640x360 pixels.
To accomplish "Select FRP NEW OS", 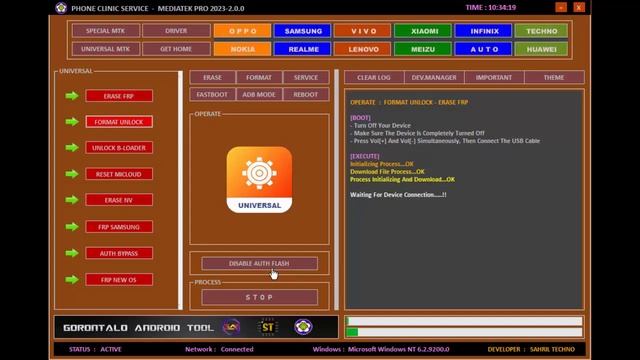I will tap(119, 280).
